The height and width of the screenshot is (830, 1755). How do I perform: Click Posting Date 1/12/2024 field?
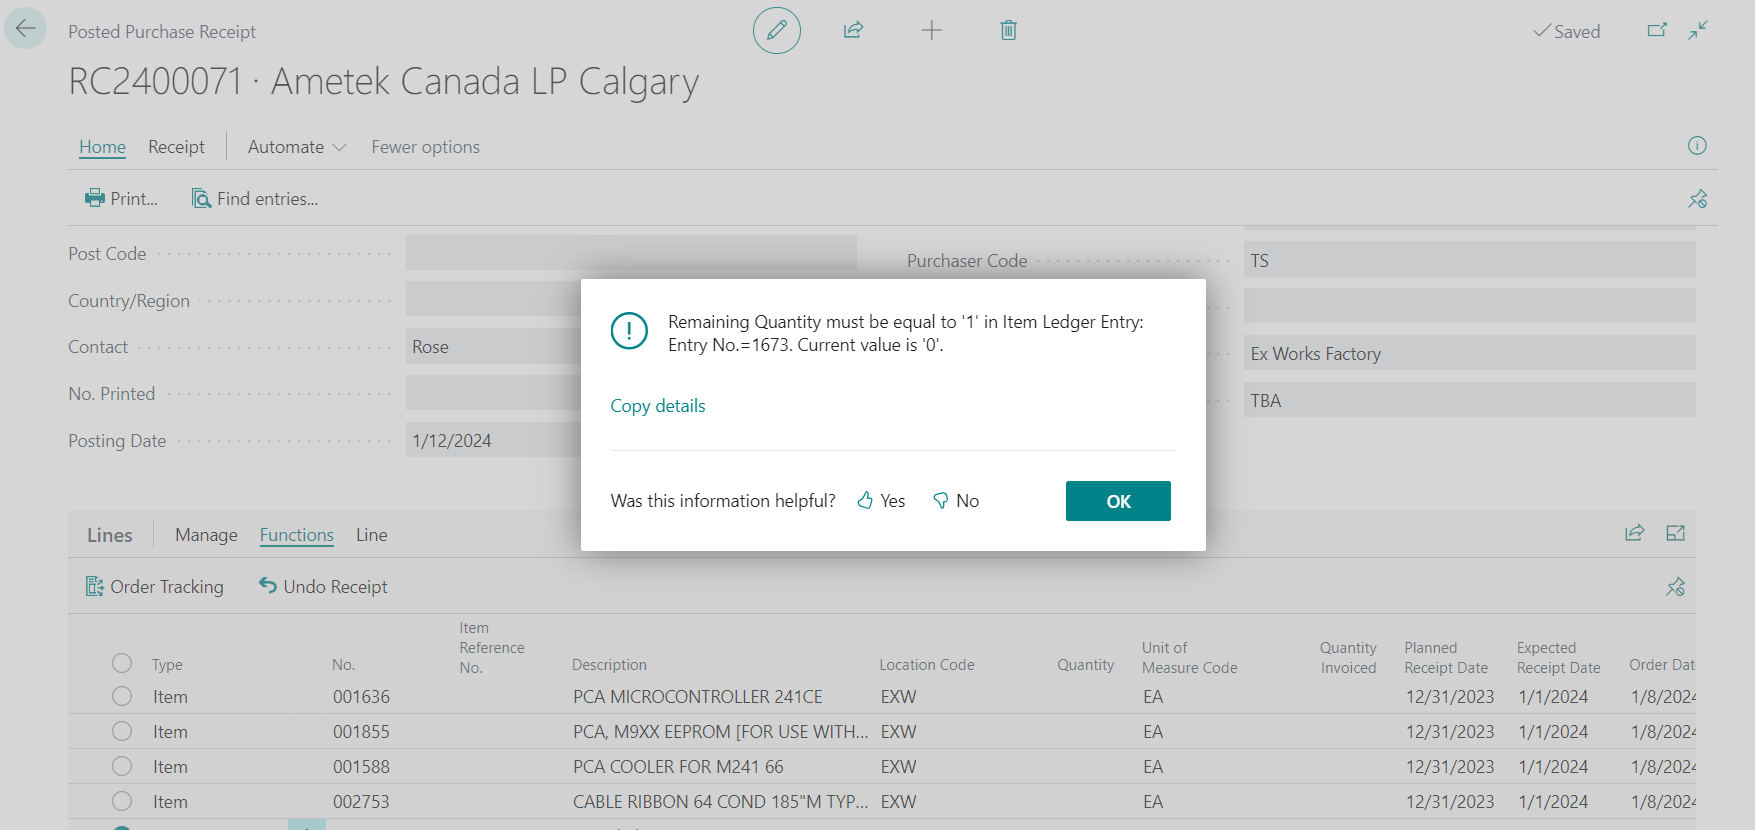pos(494,440)
